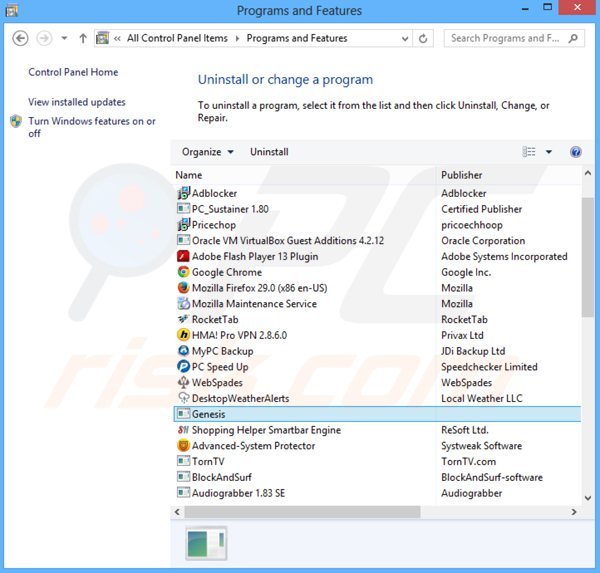600x573 pixels.
Task: Click the Adobe Flash Player icon
Action: (184, 256)
